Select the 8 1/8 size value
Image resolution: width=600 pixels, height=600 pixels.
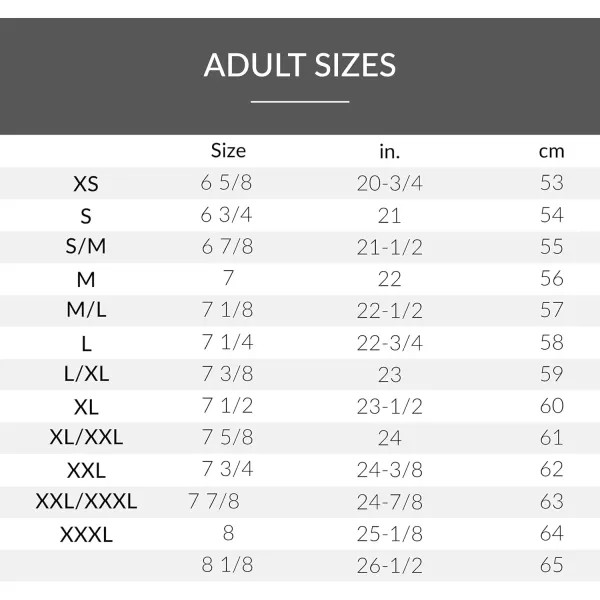point(227,565)
